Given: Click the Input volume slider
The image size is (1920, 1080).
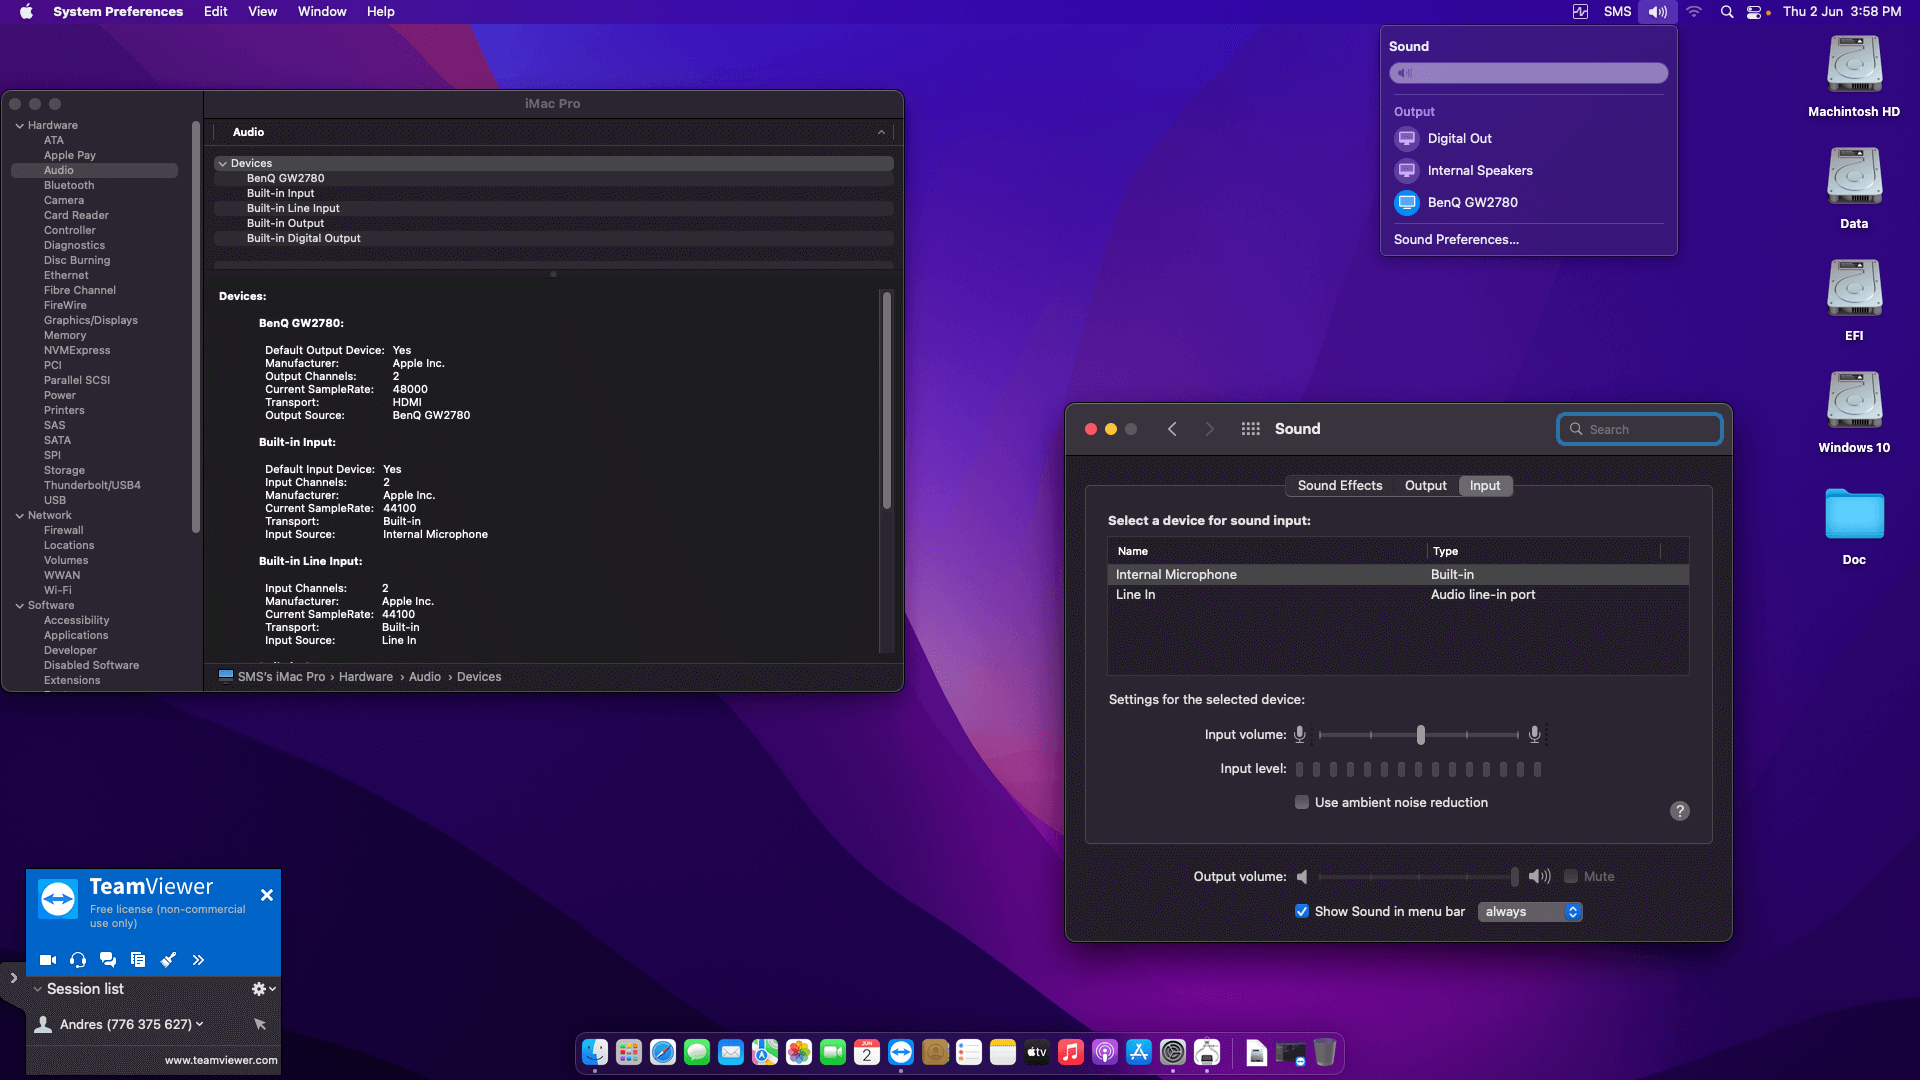Looking at the screenshot, I should [x=1419, y=735].
